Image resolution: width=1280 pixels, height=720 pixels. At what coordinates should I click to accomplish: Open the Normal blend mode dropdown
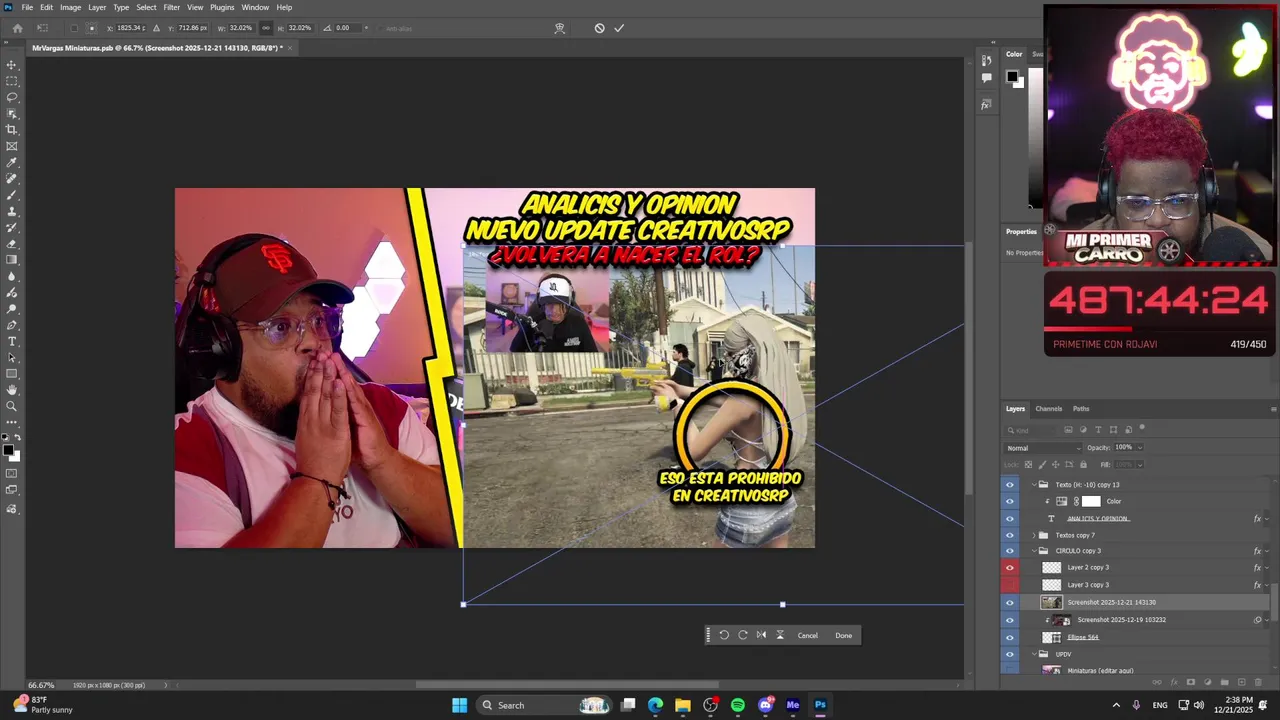1043,448
